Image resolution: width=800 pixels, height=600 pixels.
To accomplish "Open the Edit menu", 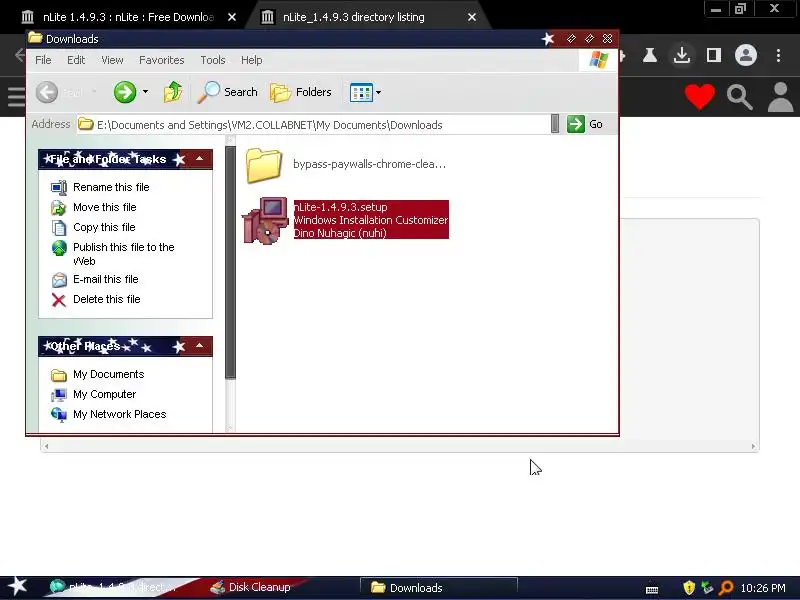I will [76, 60].
